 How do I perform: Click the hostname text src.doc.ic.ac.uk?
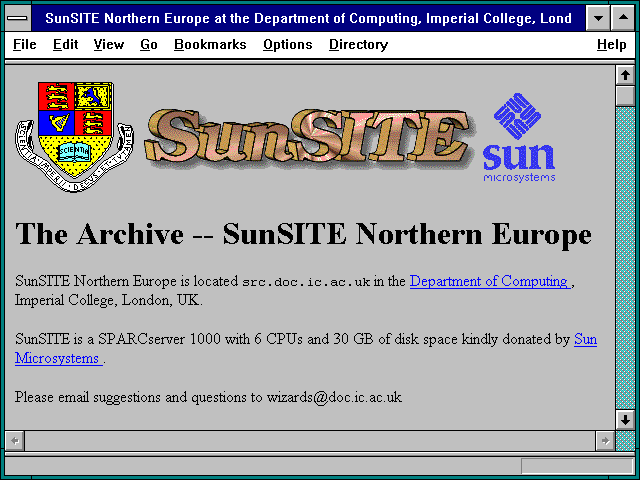click(306, 282)
